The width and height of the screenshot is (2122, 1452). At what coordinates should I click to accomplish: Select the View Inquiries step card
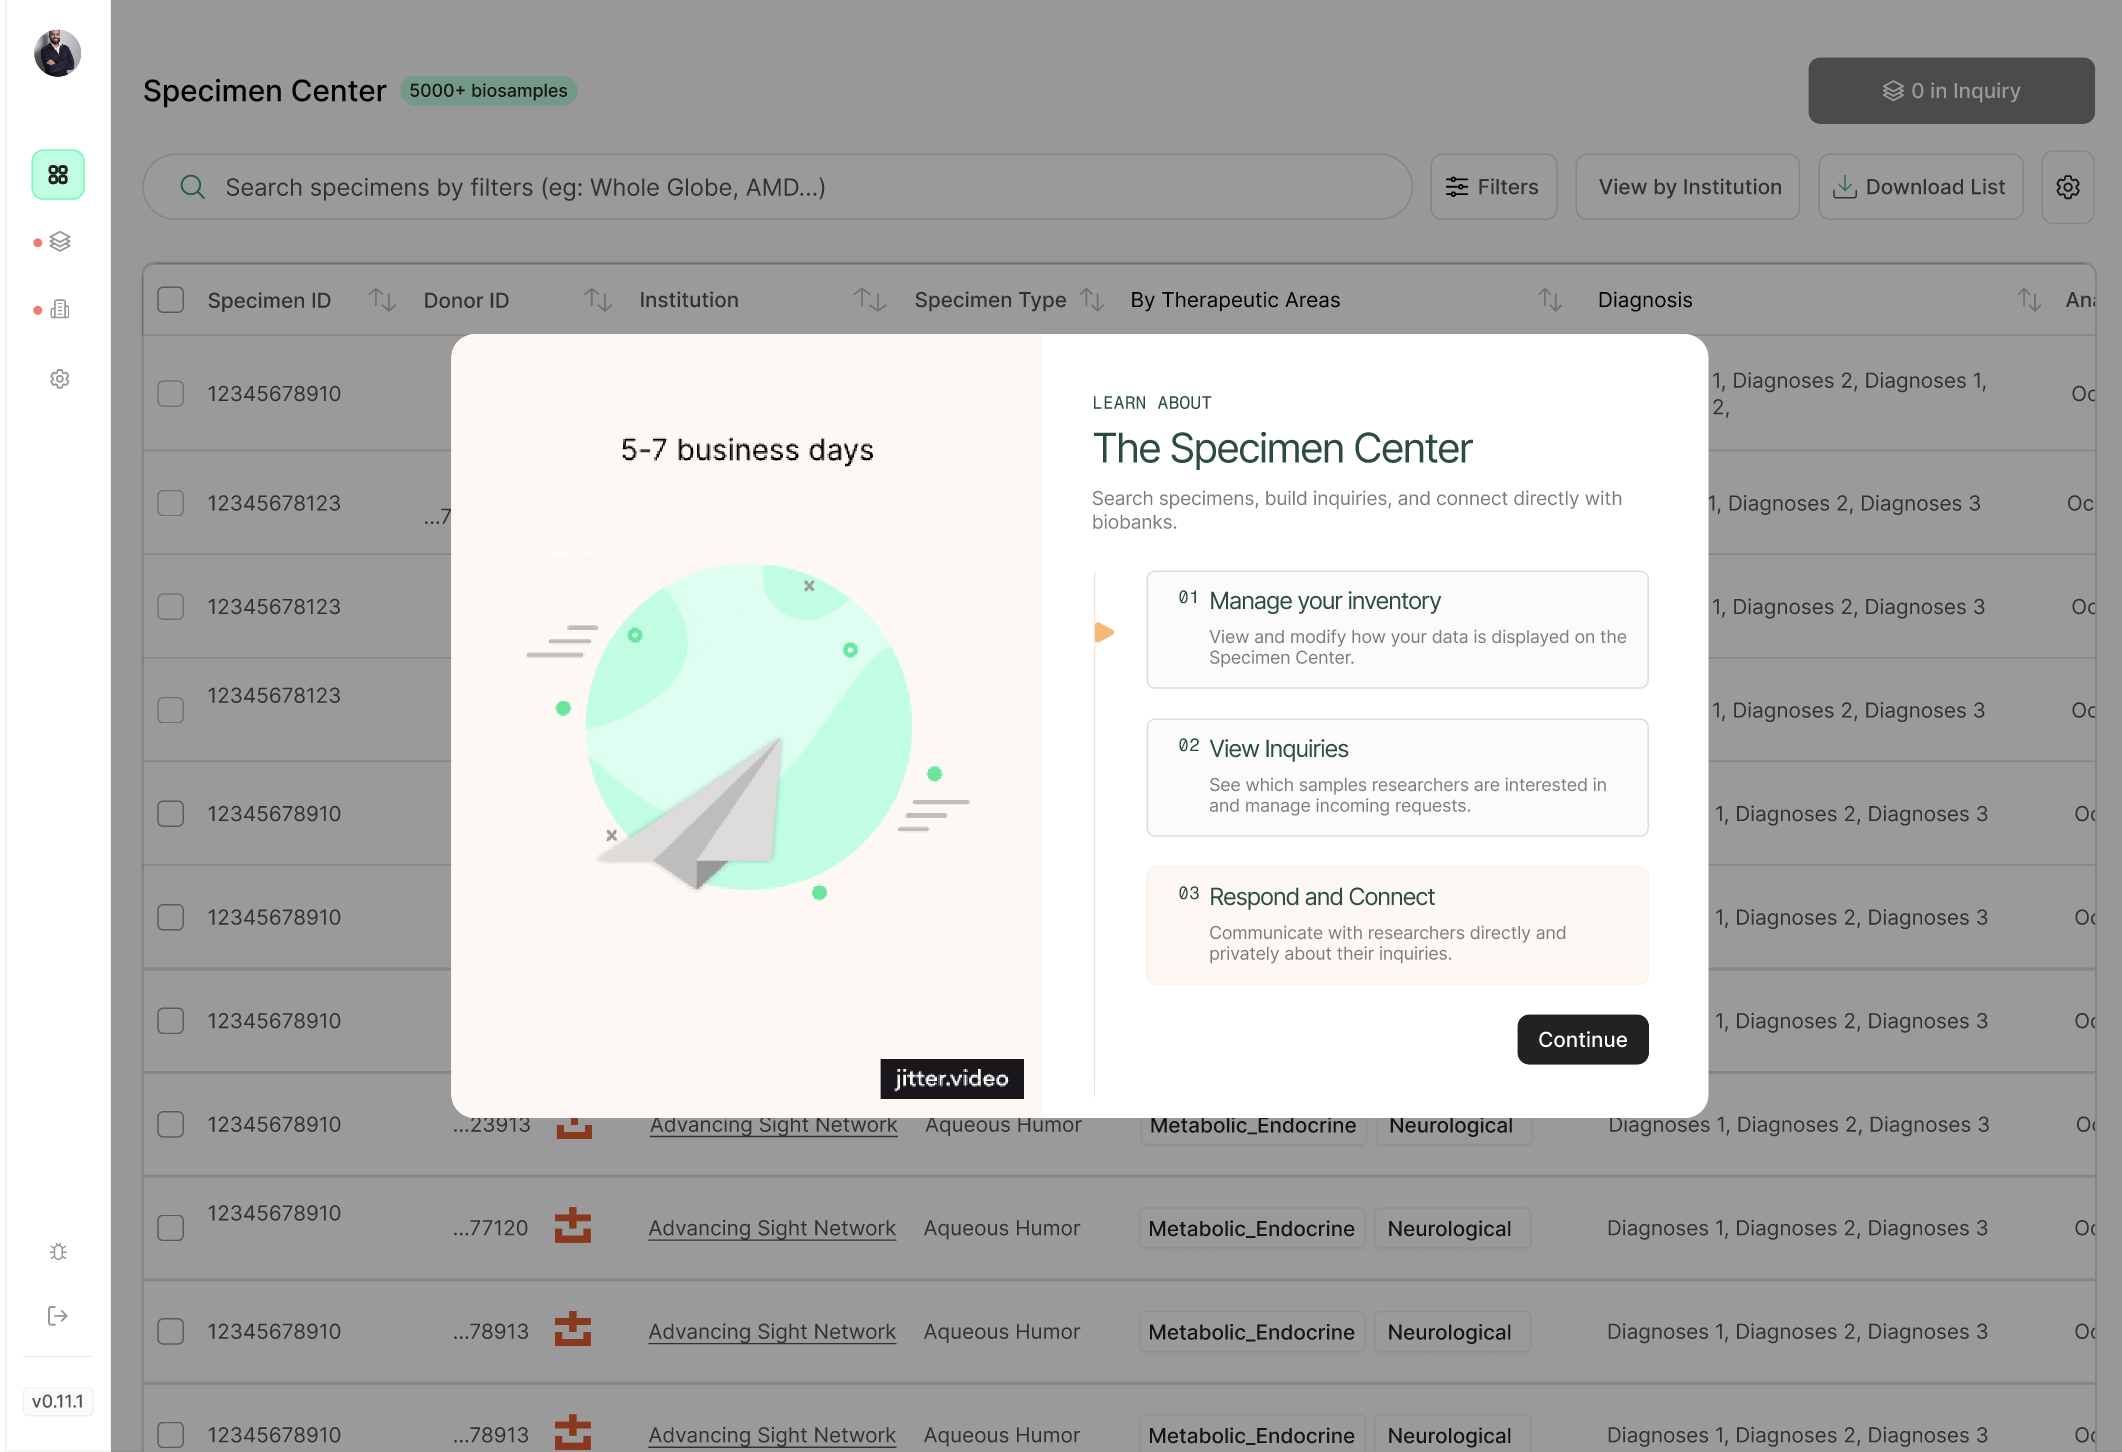point(1397,777)
